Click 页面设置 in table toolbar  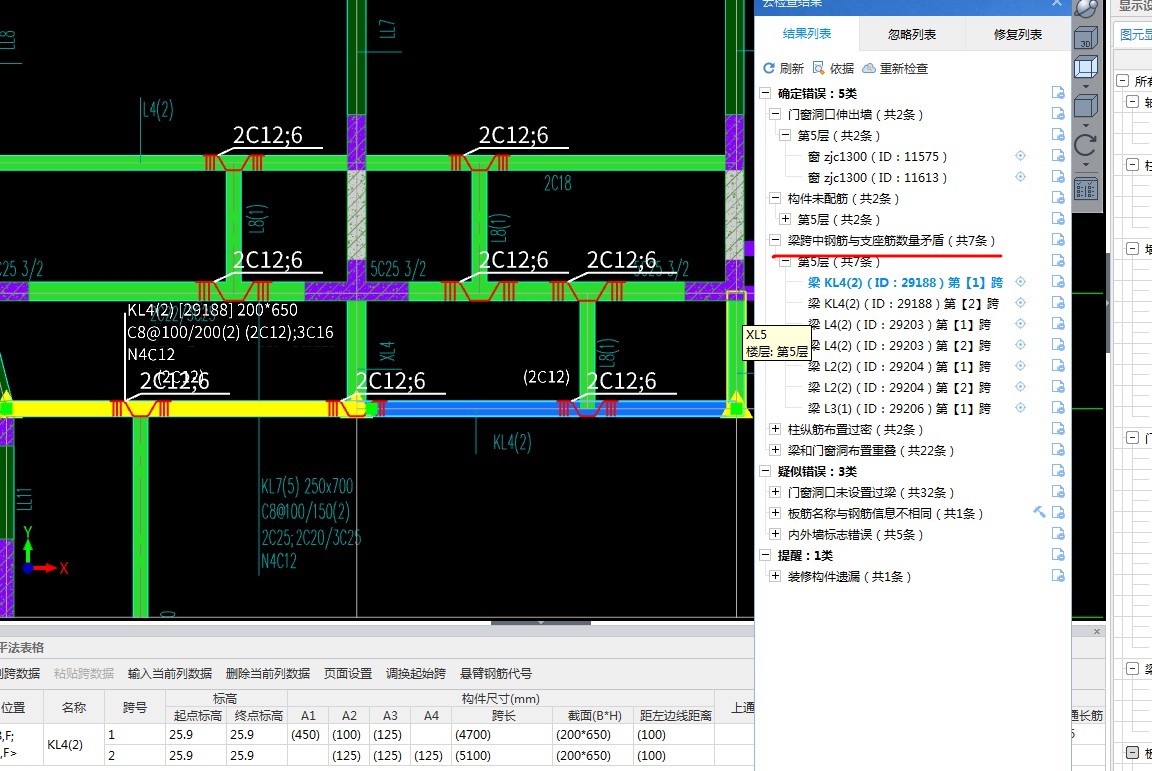tap(348, 673)
